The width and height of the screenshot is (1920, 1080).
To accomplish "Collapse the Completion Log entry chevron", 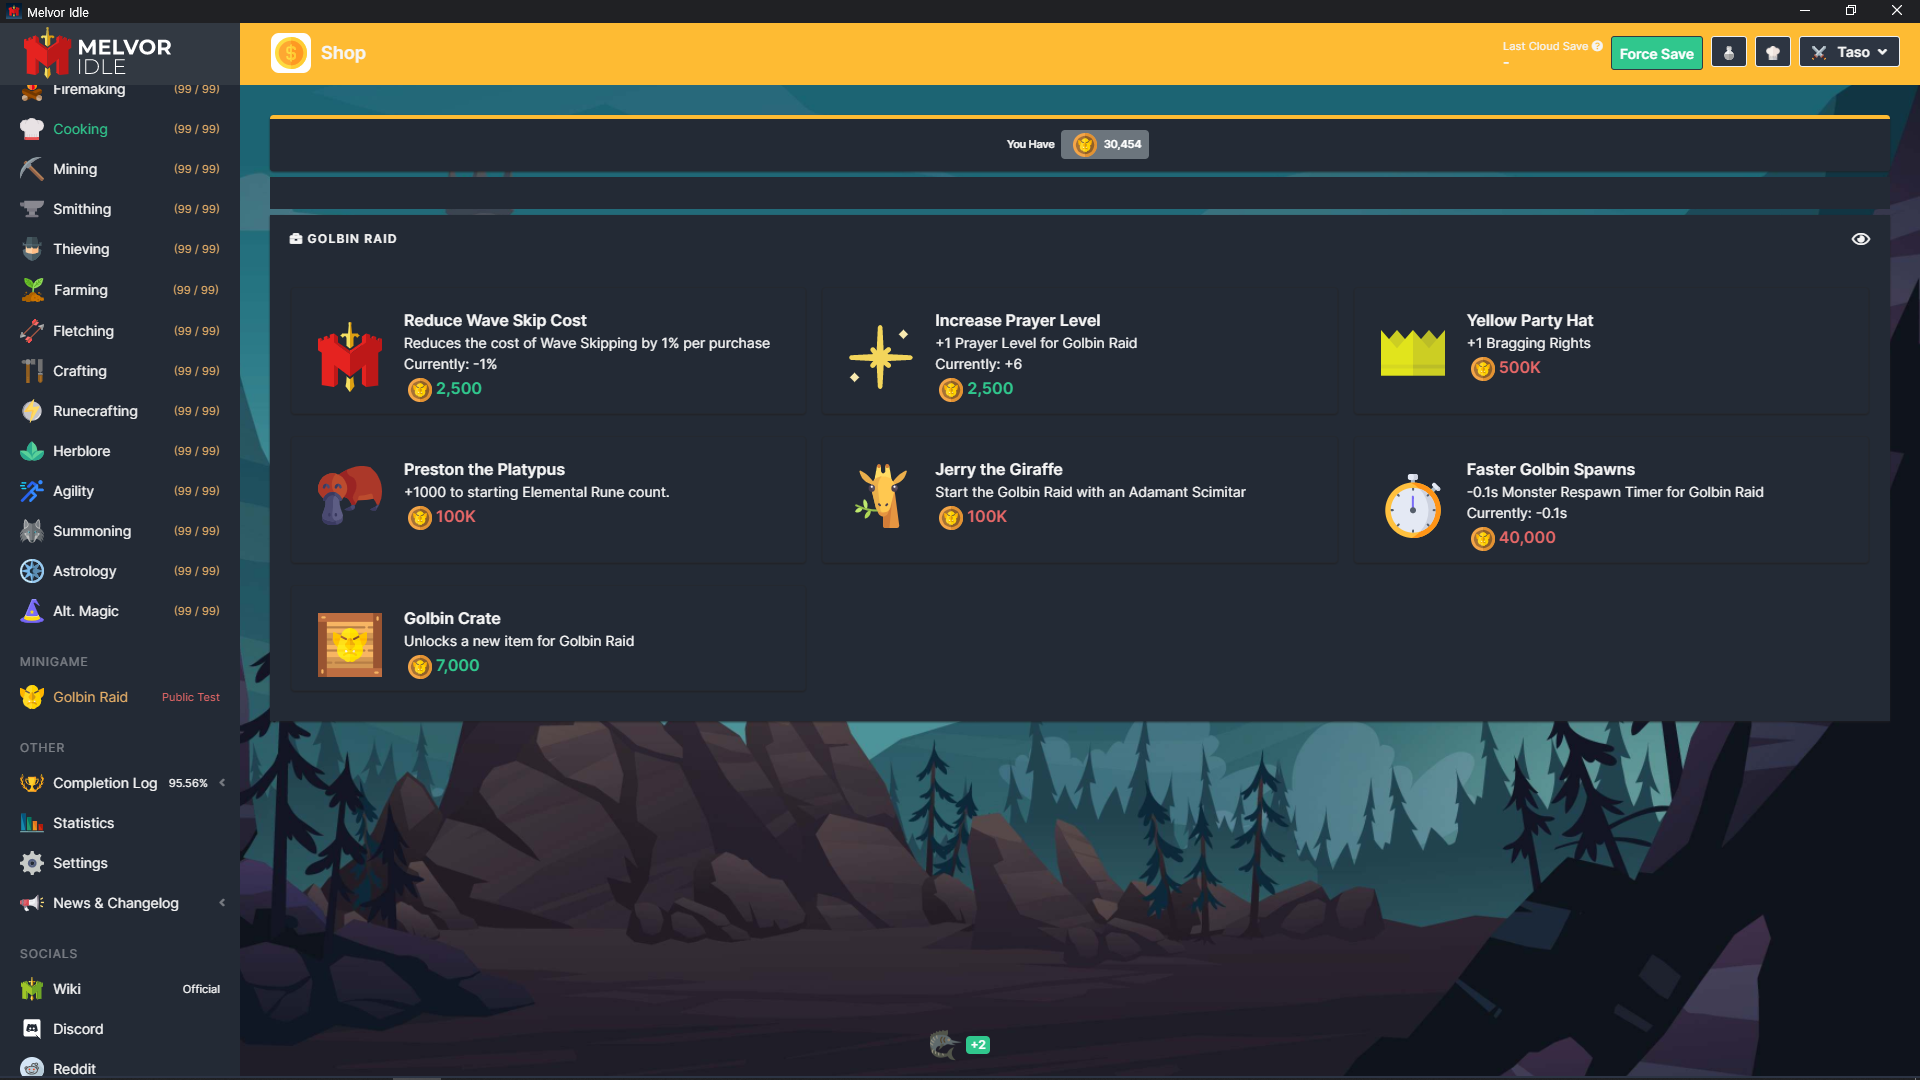I will 221,783.
